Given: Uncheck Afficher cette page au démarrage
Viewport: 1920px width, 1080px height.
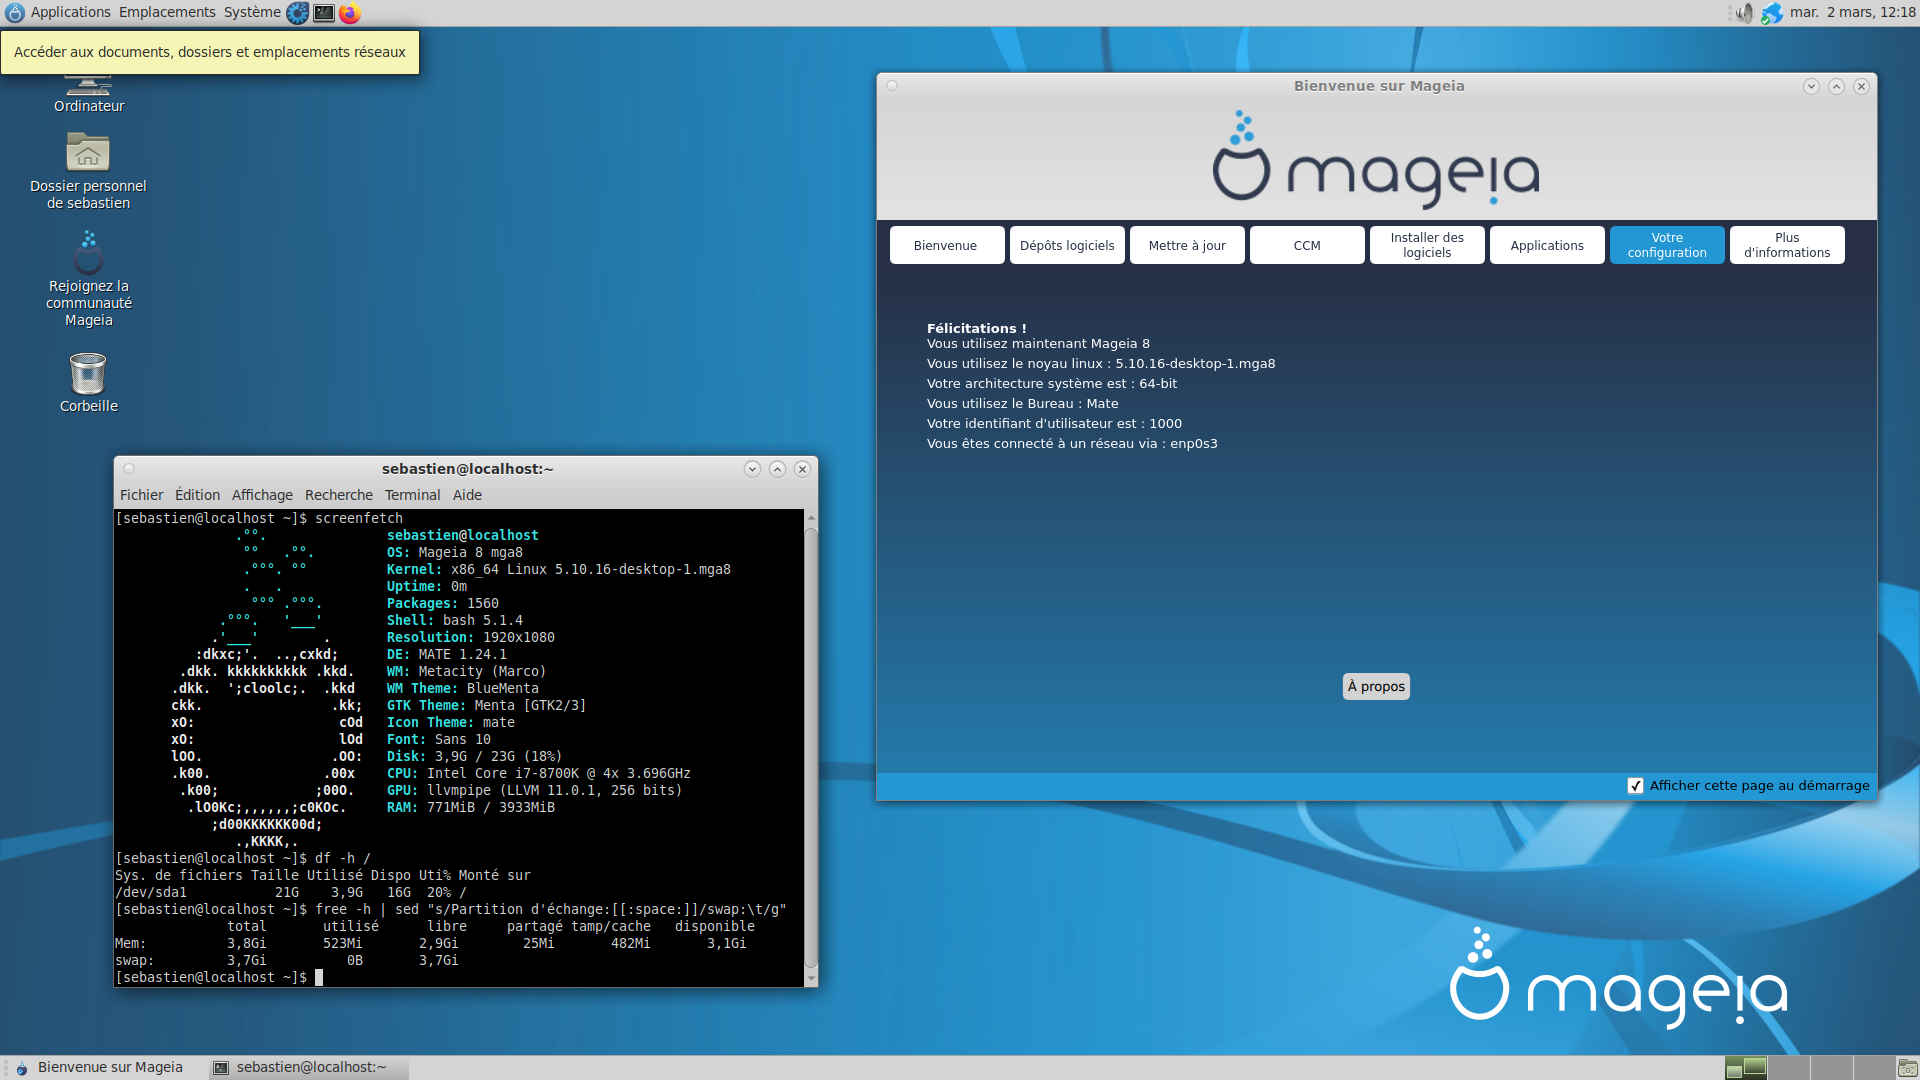Looking at the screenshot, I should coord(1635,786).
